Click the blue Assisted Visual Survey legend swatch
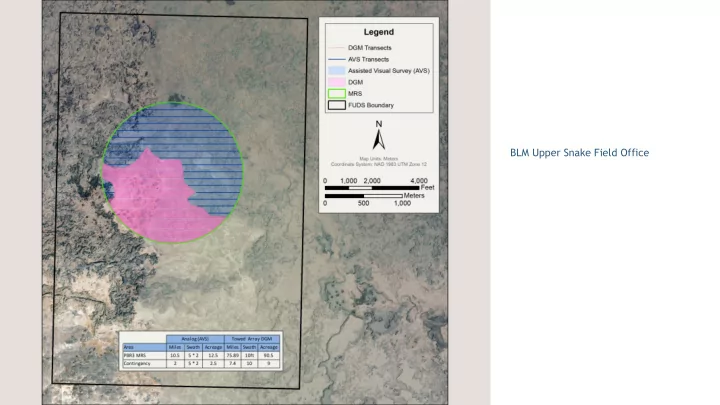 337,71
